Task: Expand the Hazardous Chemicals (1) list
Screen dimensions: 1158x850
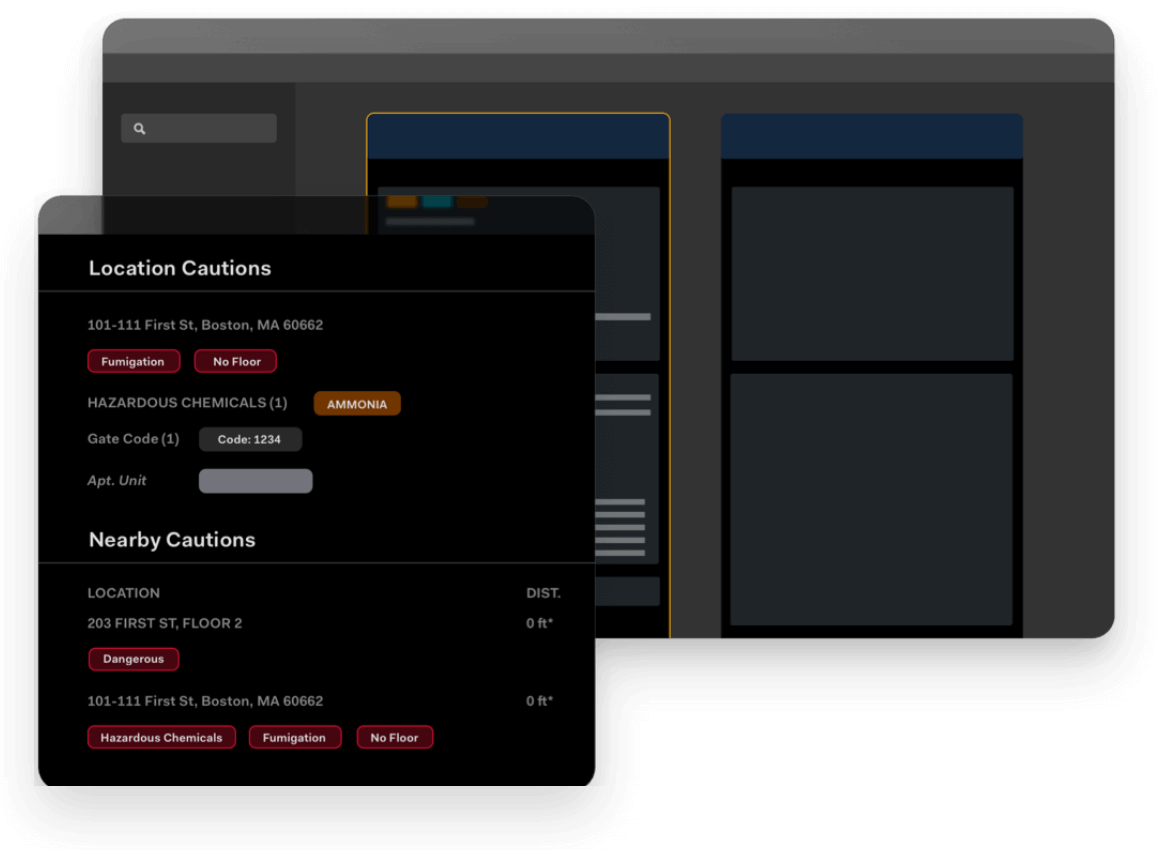Action: (186, 402)
